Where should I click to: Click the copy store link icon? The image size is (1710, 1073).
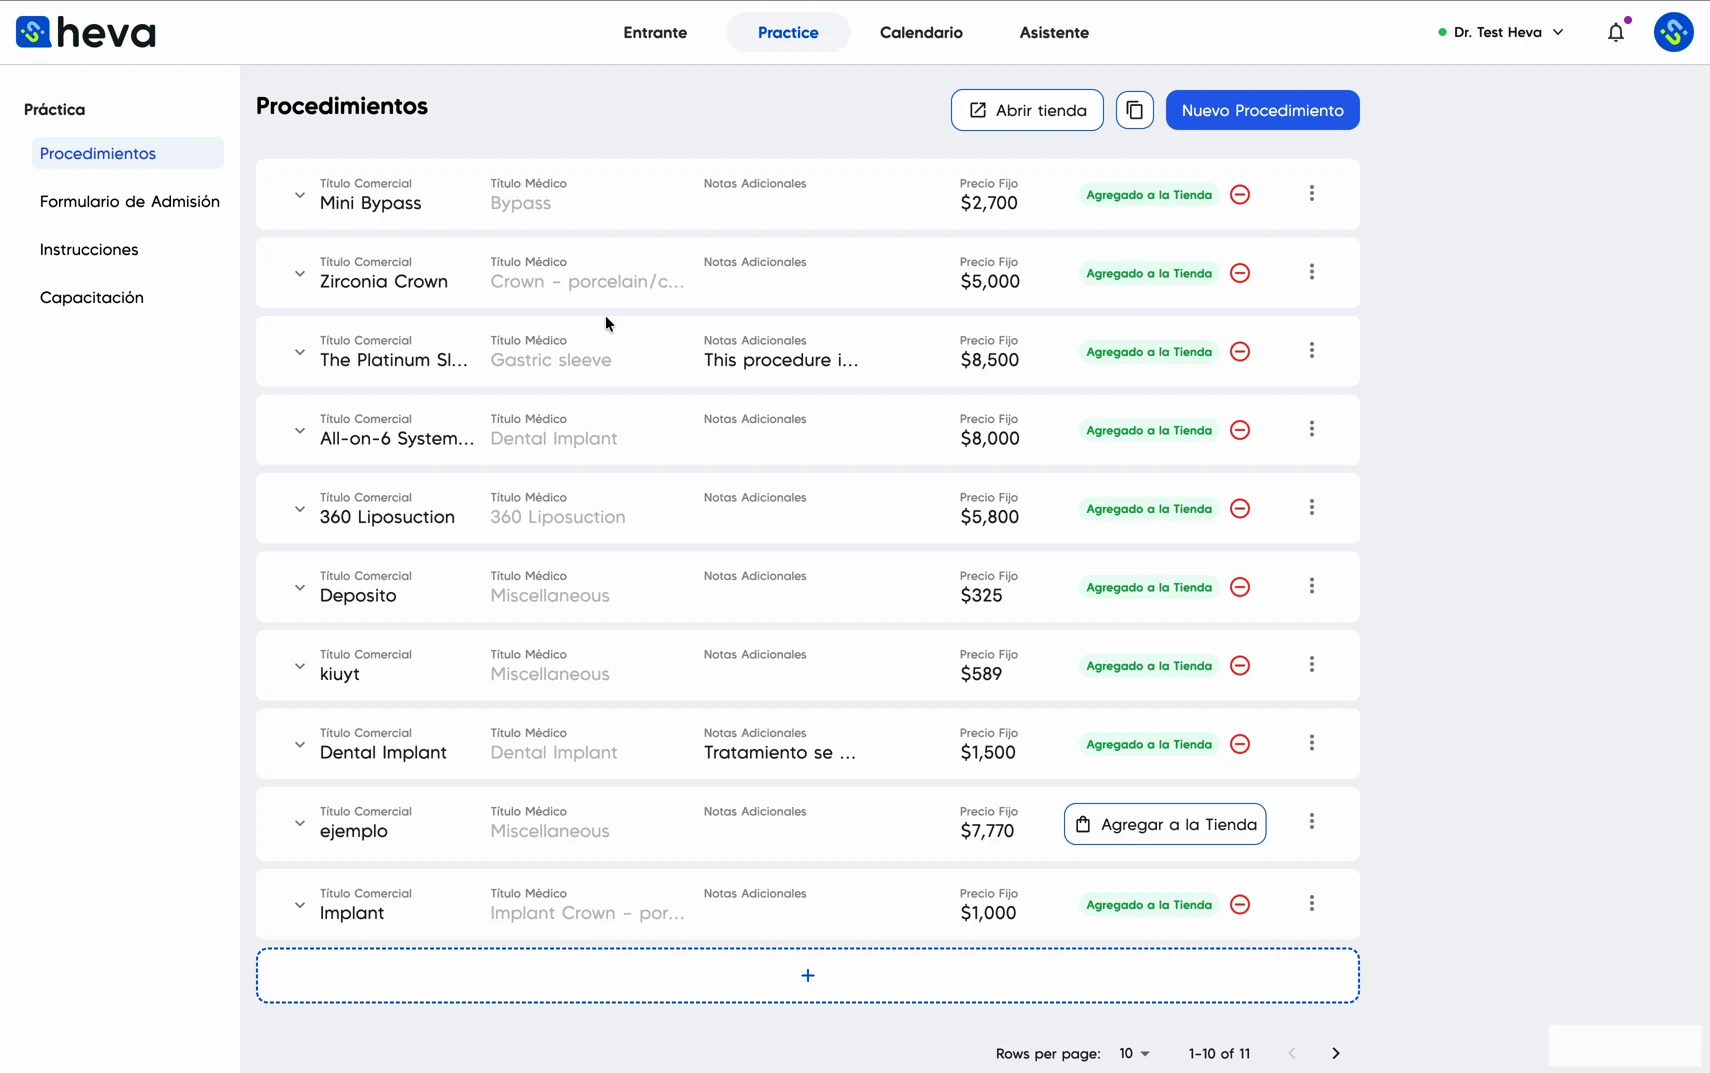[1134, 110]
